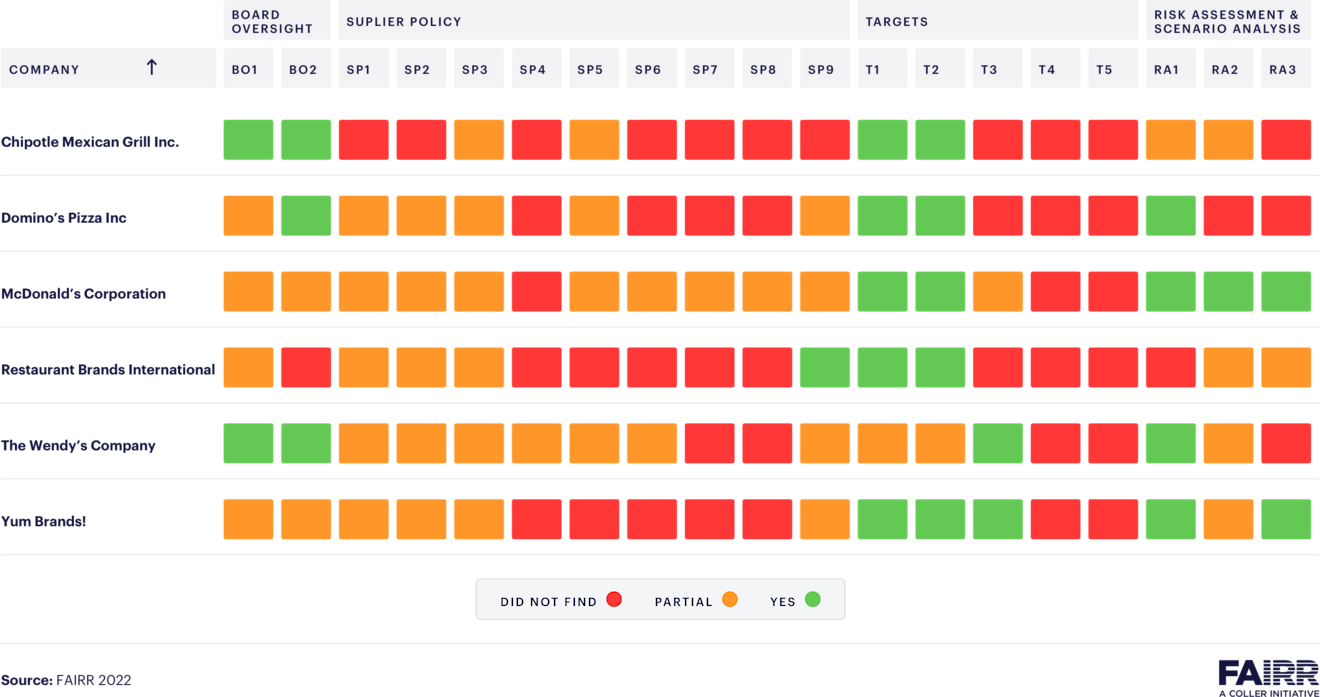Click McDonald's orange T3 cell
The height and width of the screenshot is (697, 1320).
998,292
